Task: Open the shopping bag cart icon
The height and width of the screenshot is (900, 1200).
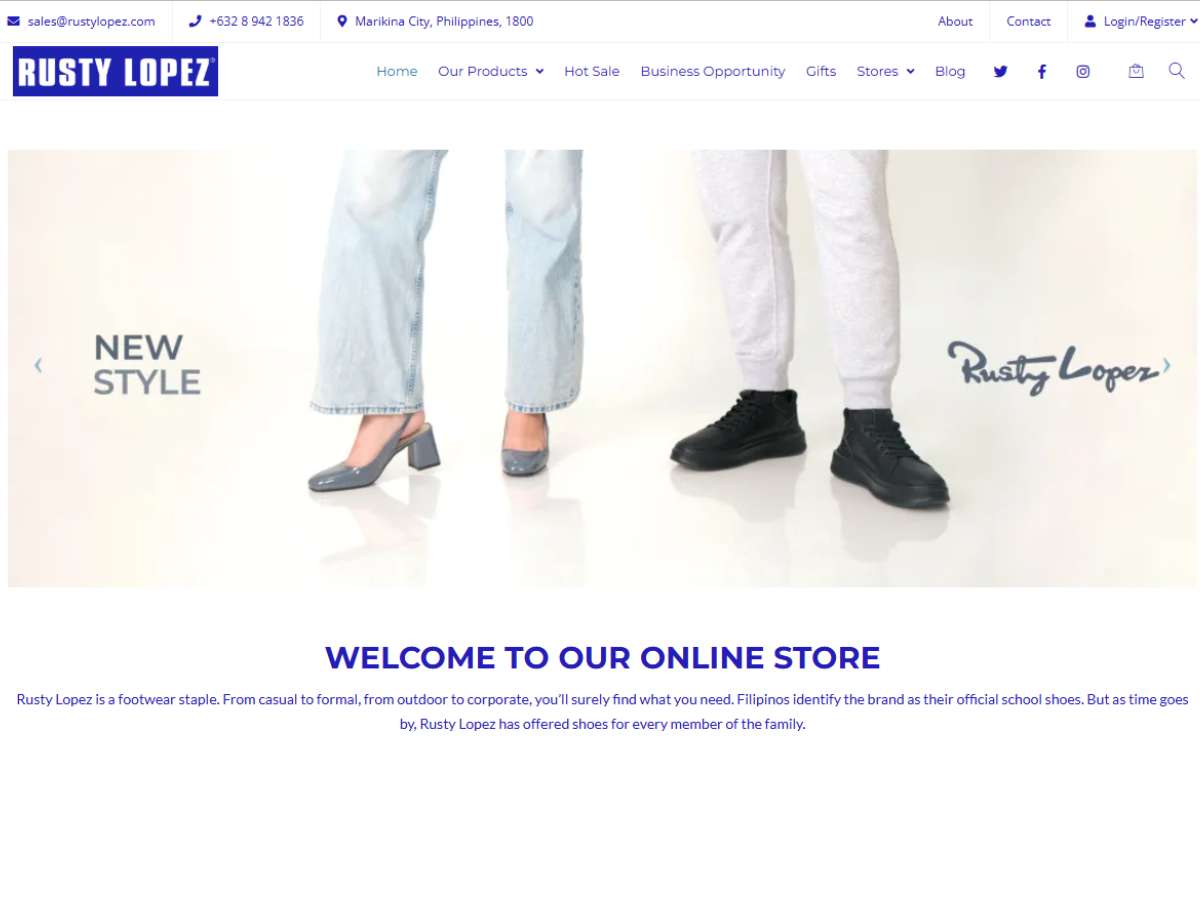Action: tap(1136, 71)
